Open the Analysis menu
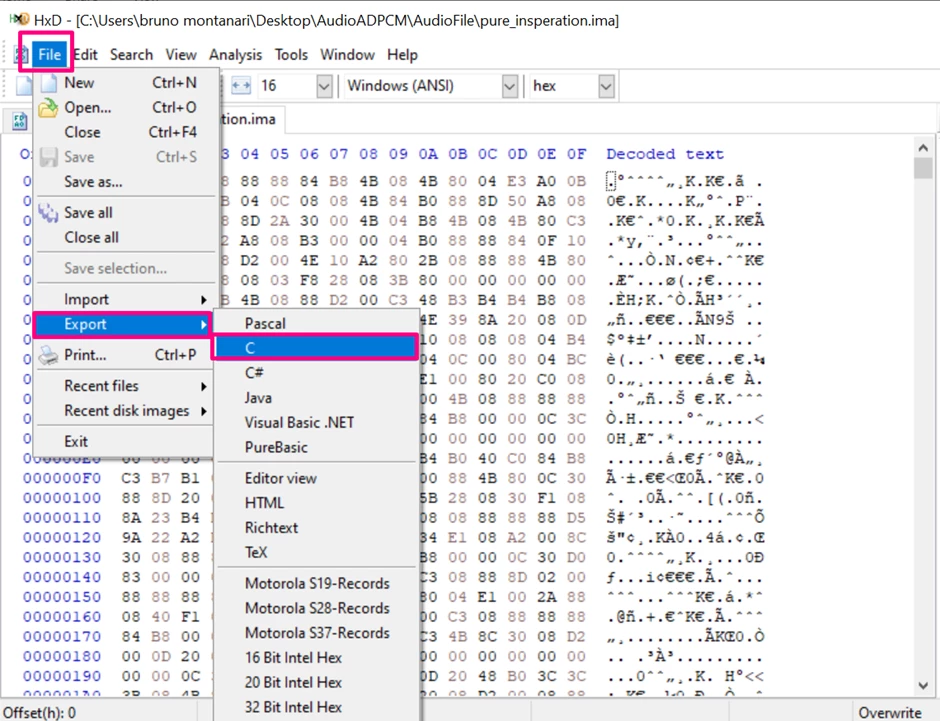This screenshot has height=721, width=940. click(236, 55)
